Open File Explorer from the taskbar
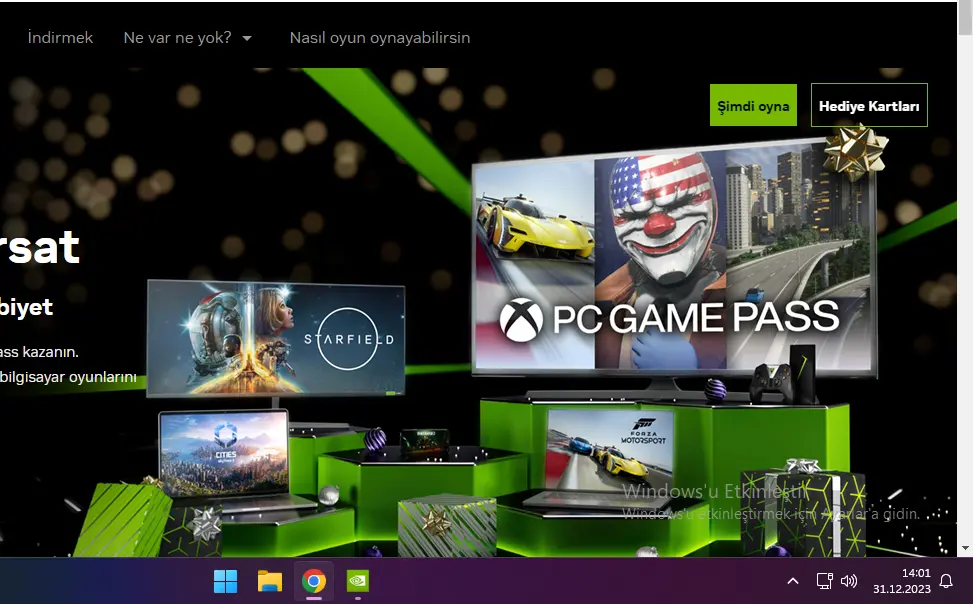The height and width of the screenshot is (604, 973). pyautogui.click(x=270, y=582)
